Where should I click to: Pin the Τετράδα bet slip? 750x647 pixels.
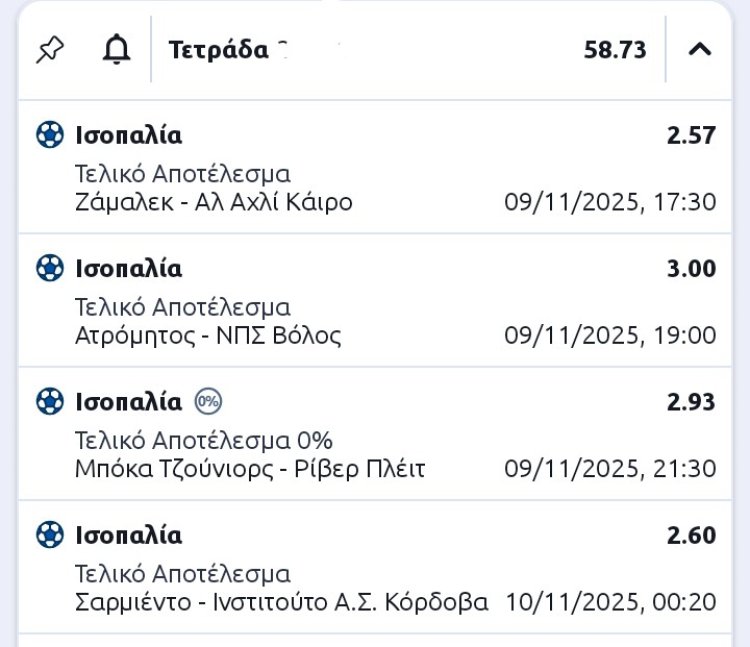pyautogui.click(x=49, y=49)
